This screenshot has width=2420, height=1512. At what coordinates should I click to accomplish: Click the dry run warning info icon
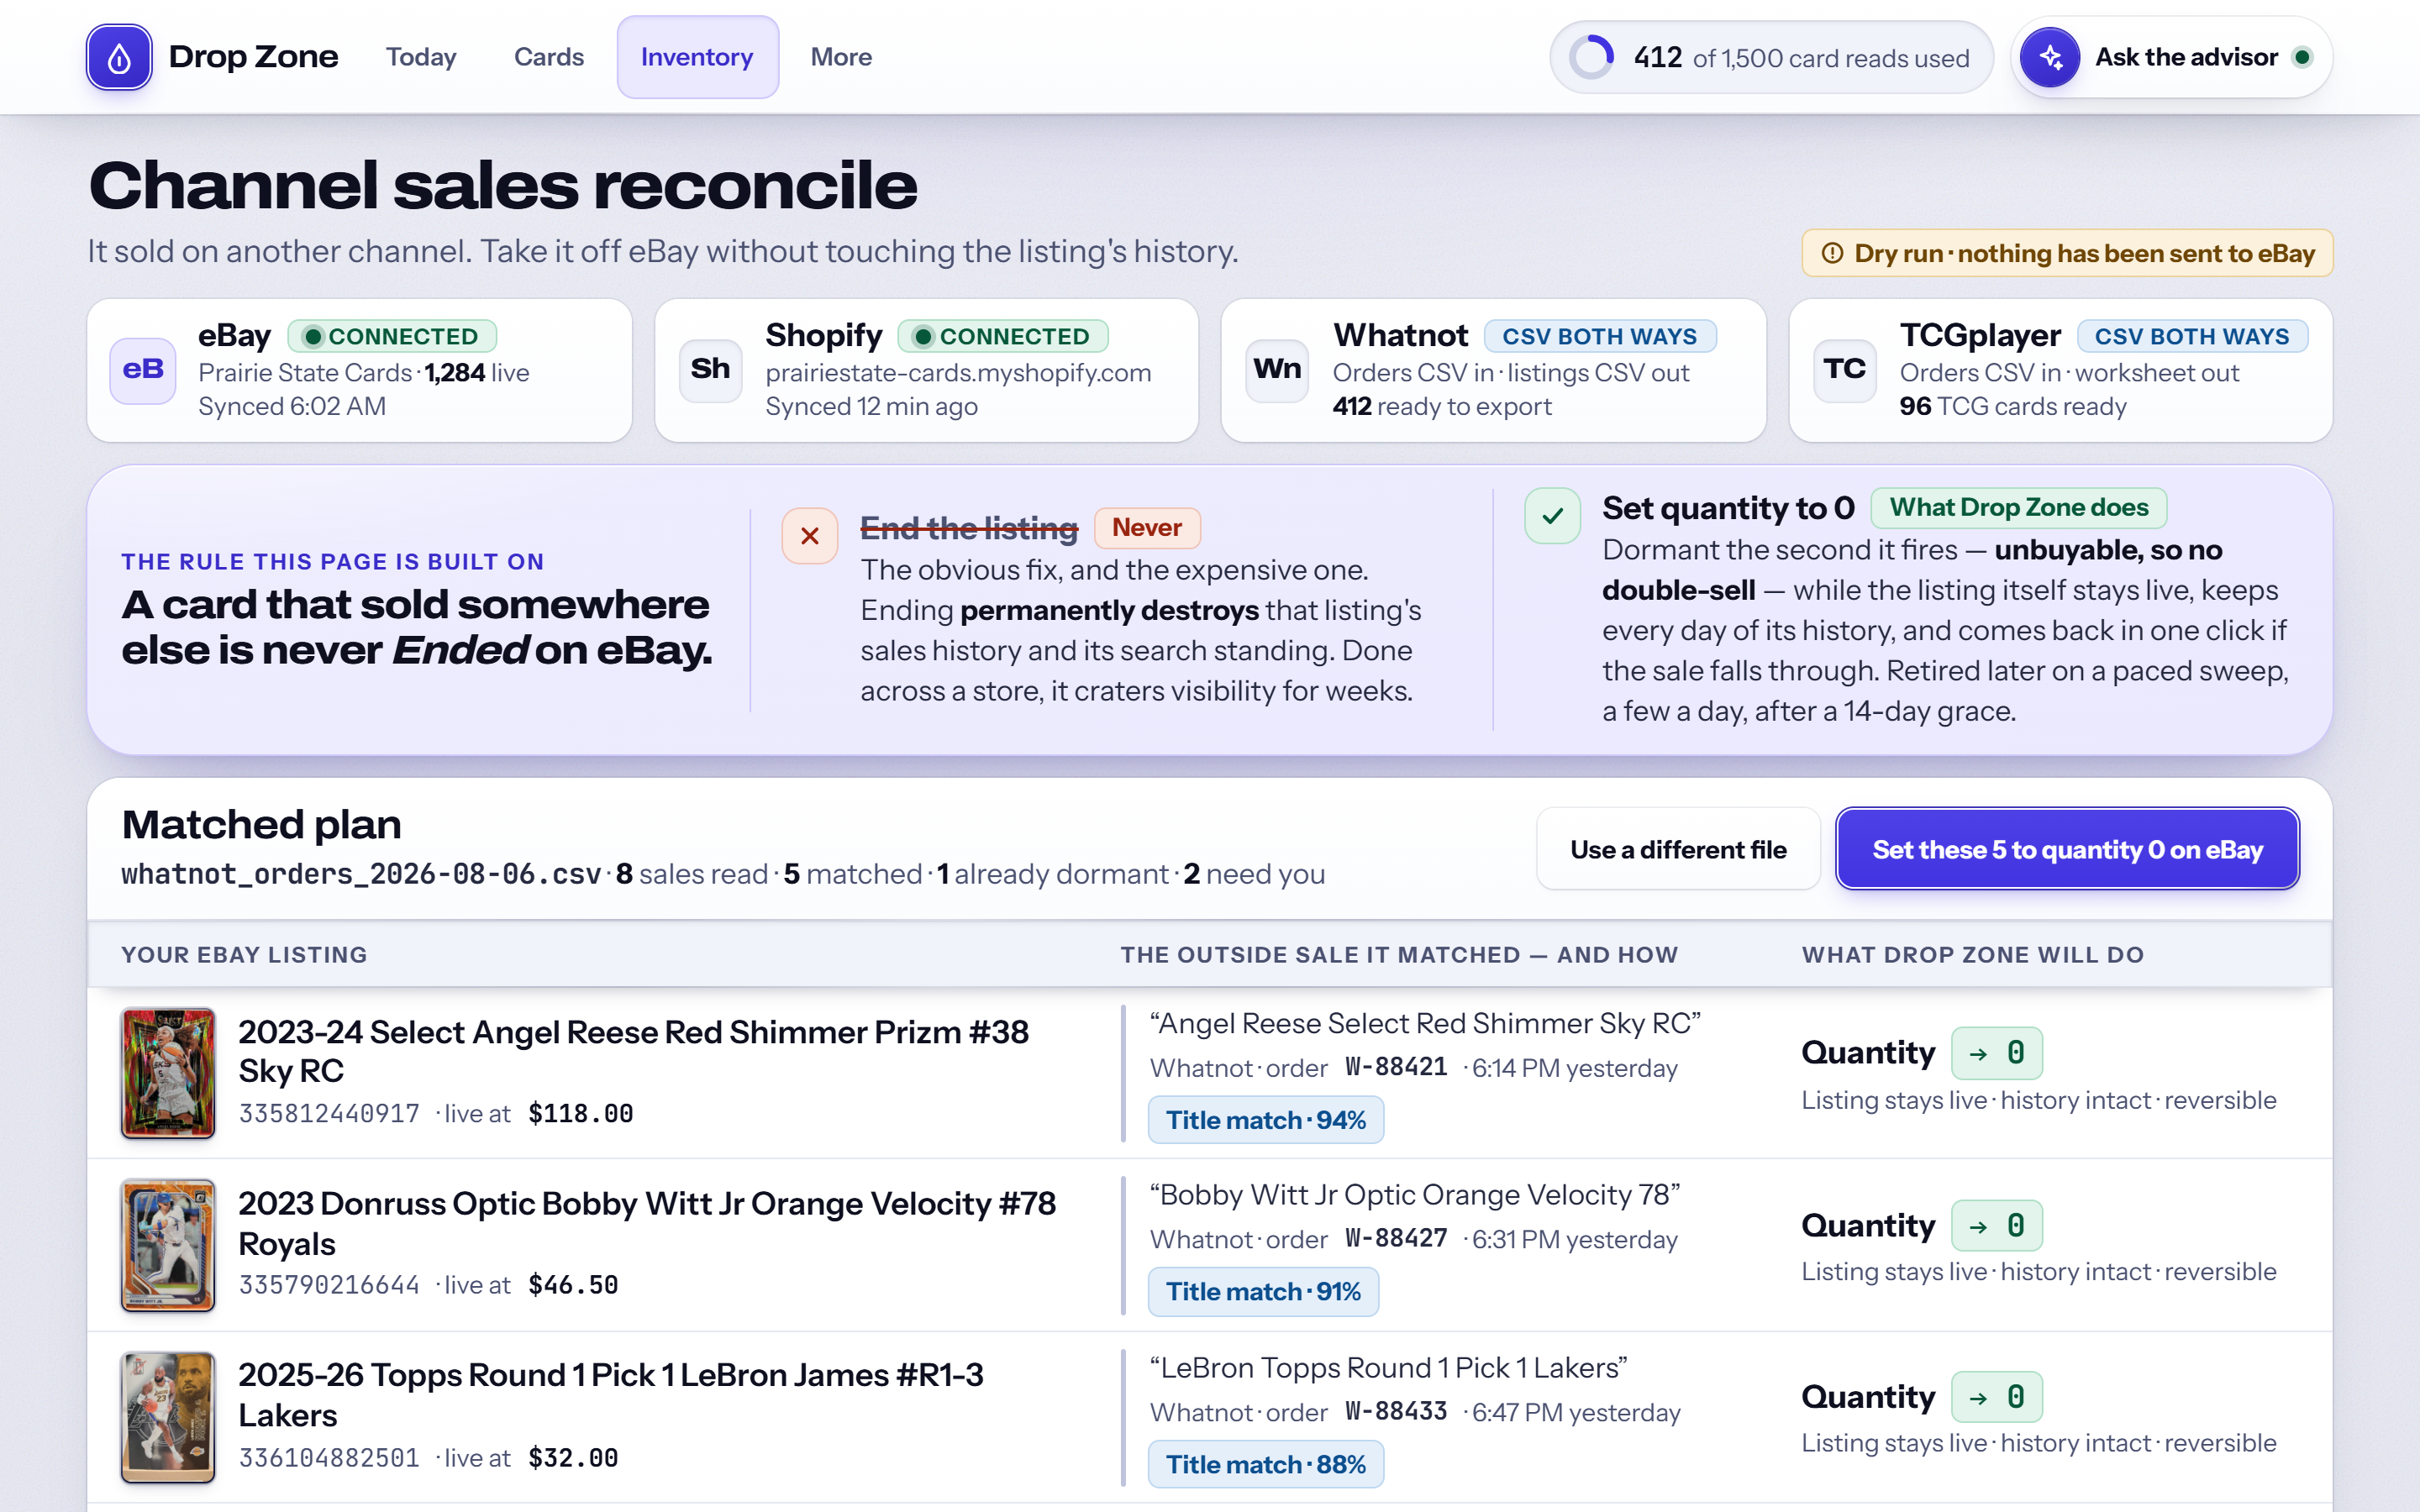tap(1832, 253)
